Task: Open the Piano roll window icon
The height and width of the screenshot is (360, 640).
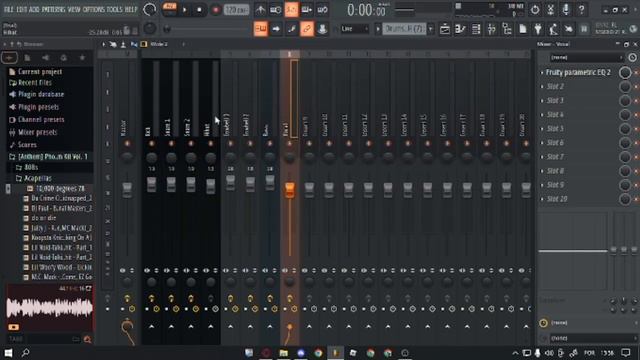Action: (x=460, y=29)
